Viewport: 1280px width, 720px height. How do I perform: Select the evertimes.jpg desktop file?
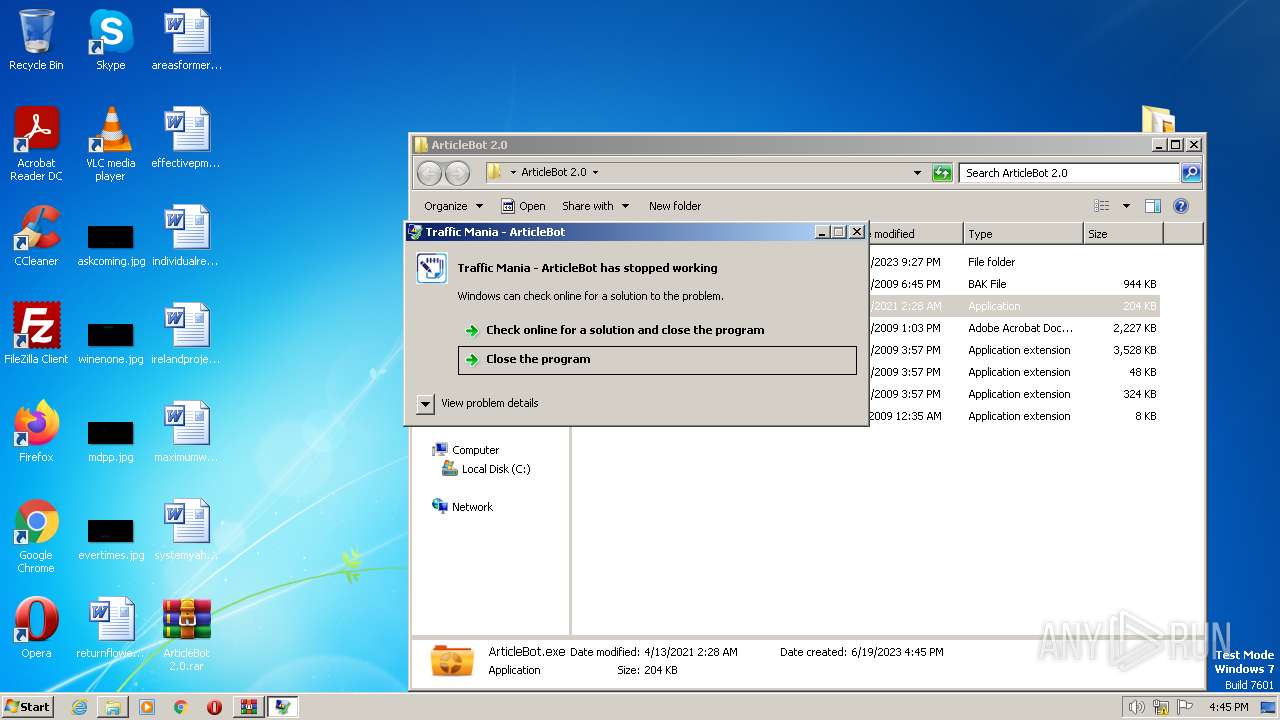[x=111, y=540]
